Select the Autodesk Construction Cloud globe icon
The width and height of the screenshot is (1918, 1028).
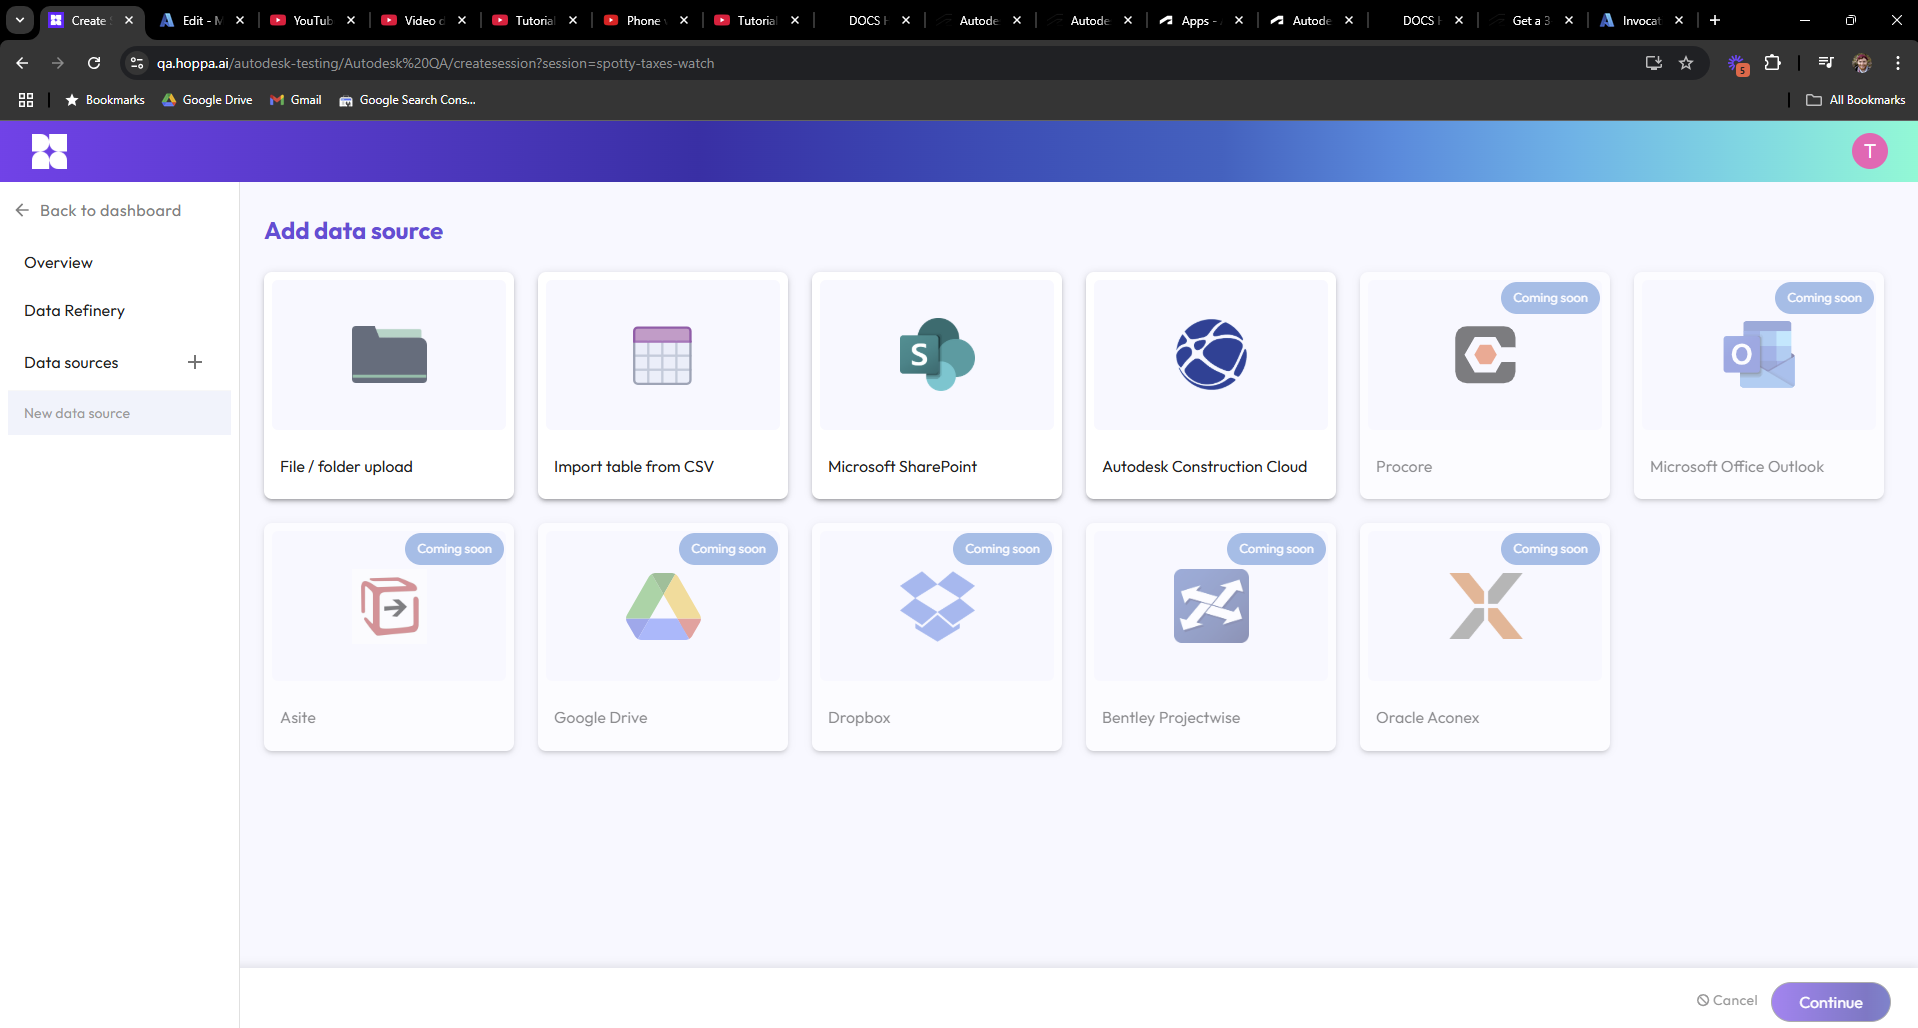(x=1211, y=354)
